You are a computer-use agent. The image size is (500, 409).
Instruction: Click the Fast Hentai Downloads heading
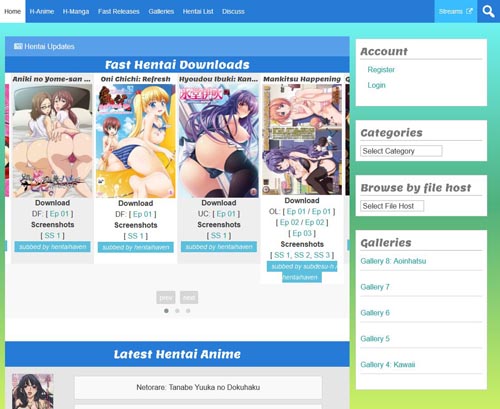coord(177,65)
